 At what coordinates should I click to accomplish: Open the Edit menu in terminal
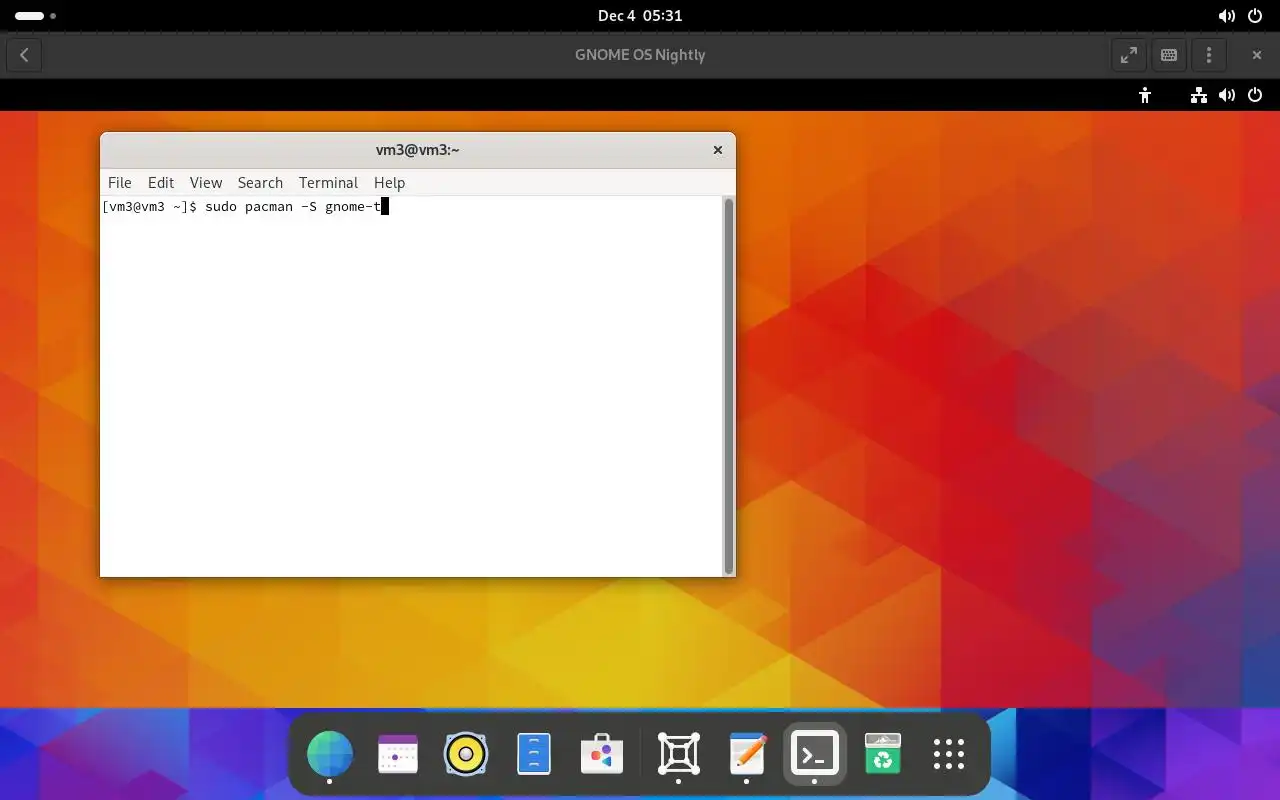click(161, 182)
